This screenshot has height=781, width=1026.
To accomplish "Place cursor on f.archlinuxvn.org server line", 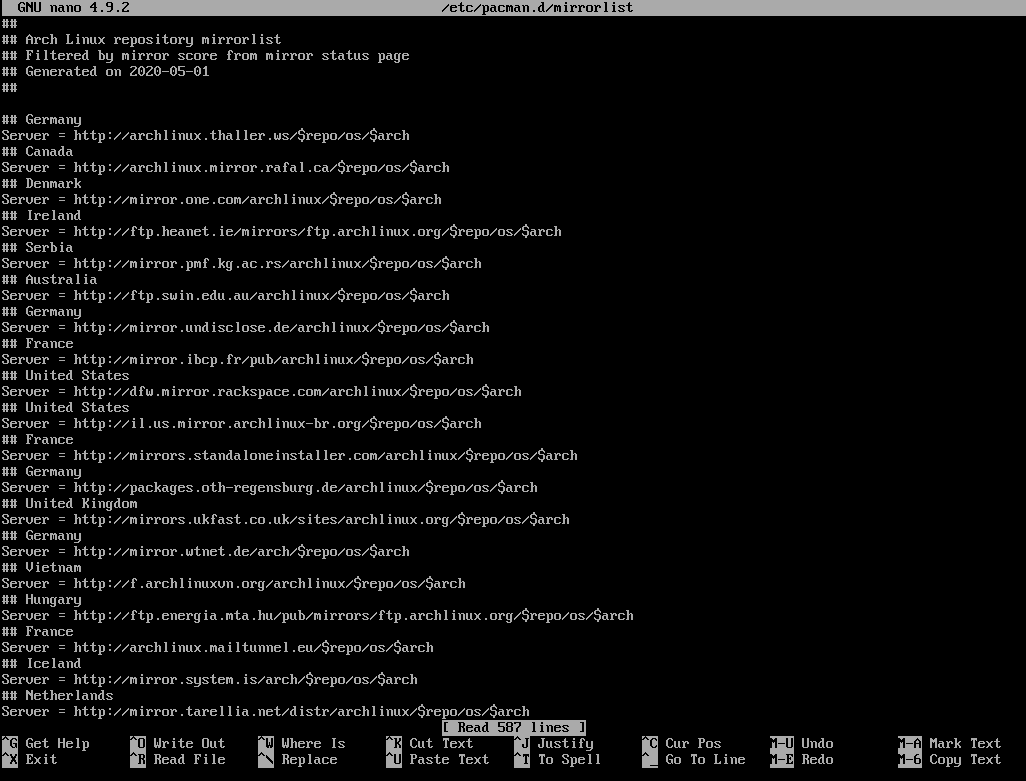I will pos(234,584).
